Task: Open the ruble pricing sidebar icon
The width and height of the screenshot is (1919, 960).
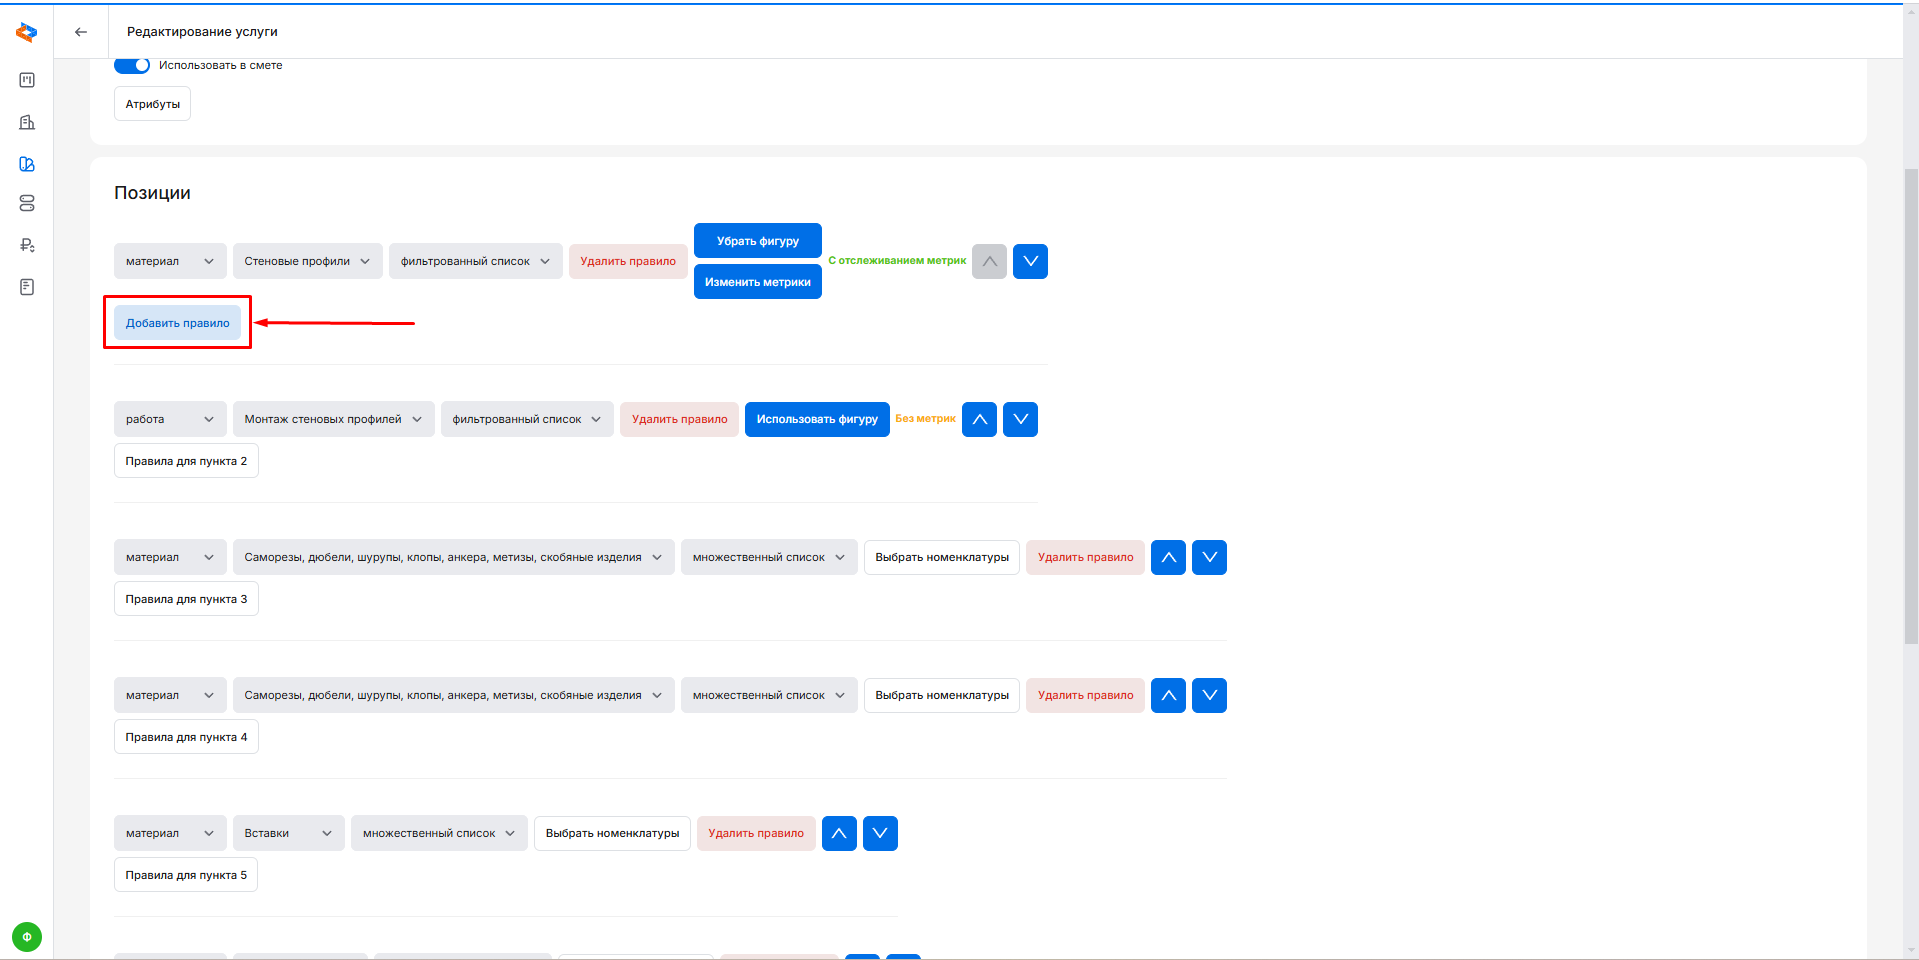Action: tap(27, 245)
